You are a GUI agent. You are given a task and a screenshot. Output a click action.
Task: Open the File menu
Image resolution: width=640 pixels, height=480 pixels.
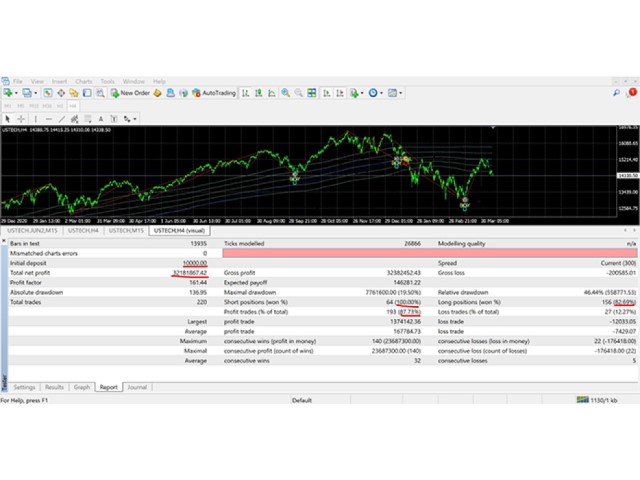tap(18, 81)
